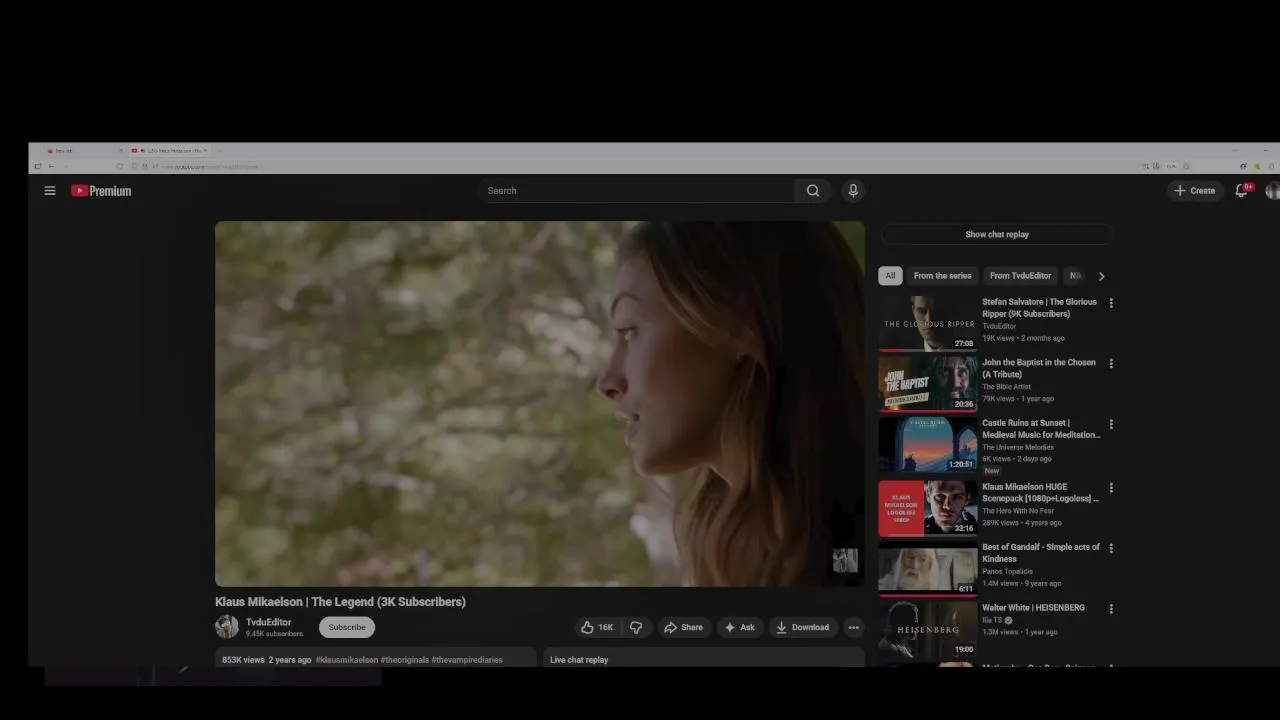This screenshot has width=1280, height=720.
Task: Open the Ask AI feature
Action: tap(740, 628)
